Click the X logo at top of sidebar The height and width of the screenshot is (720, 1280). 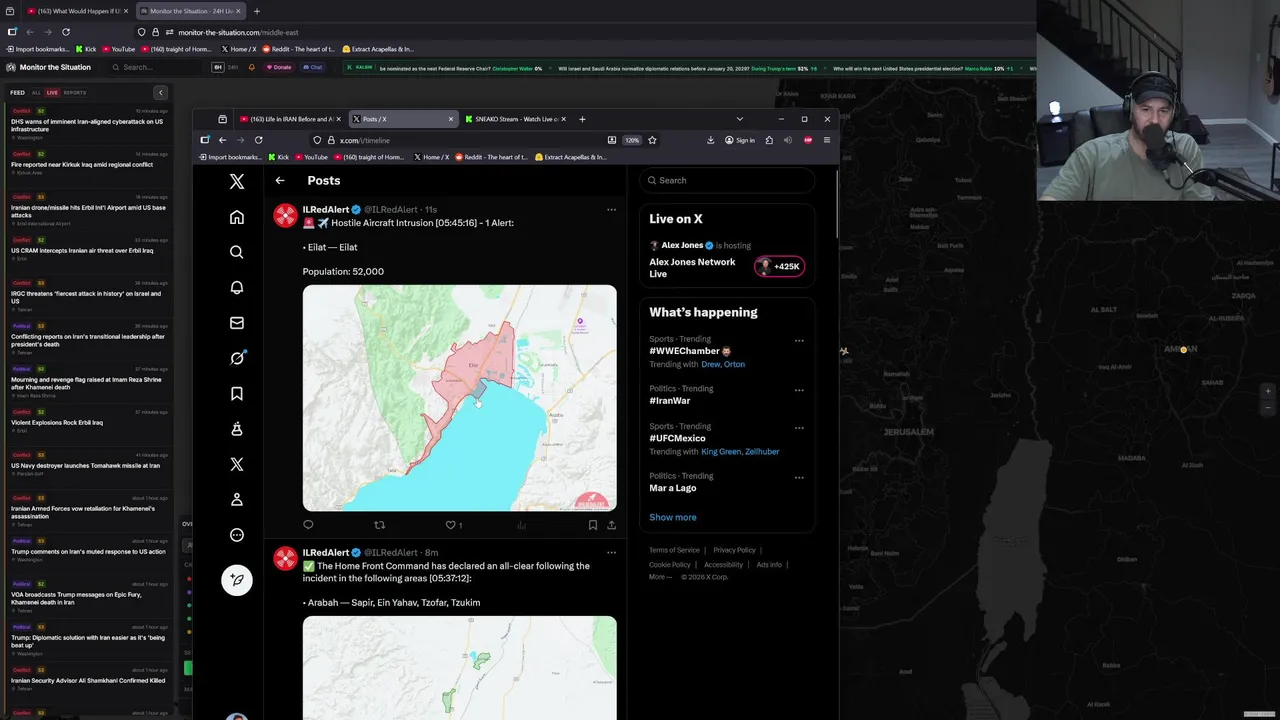237,181
